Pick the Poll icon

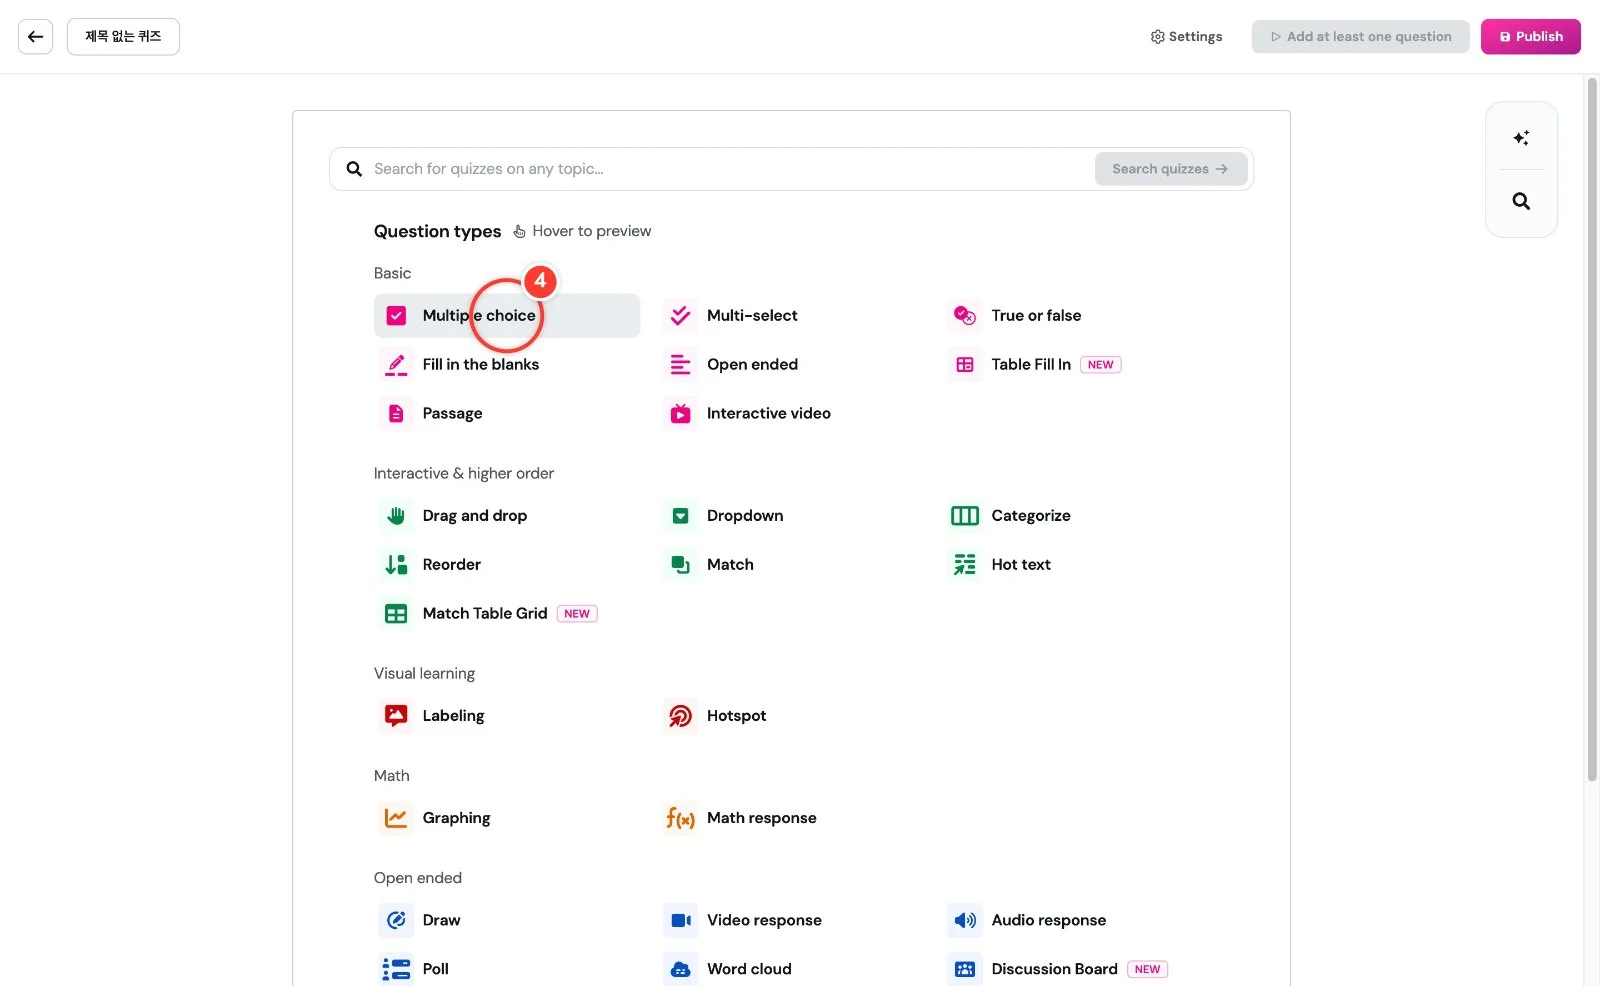tap(396, 969)
